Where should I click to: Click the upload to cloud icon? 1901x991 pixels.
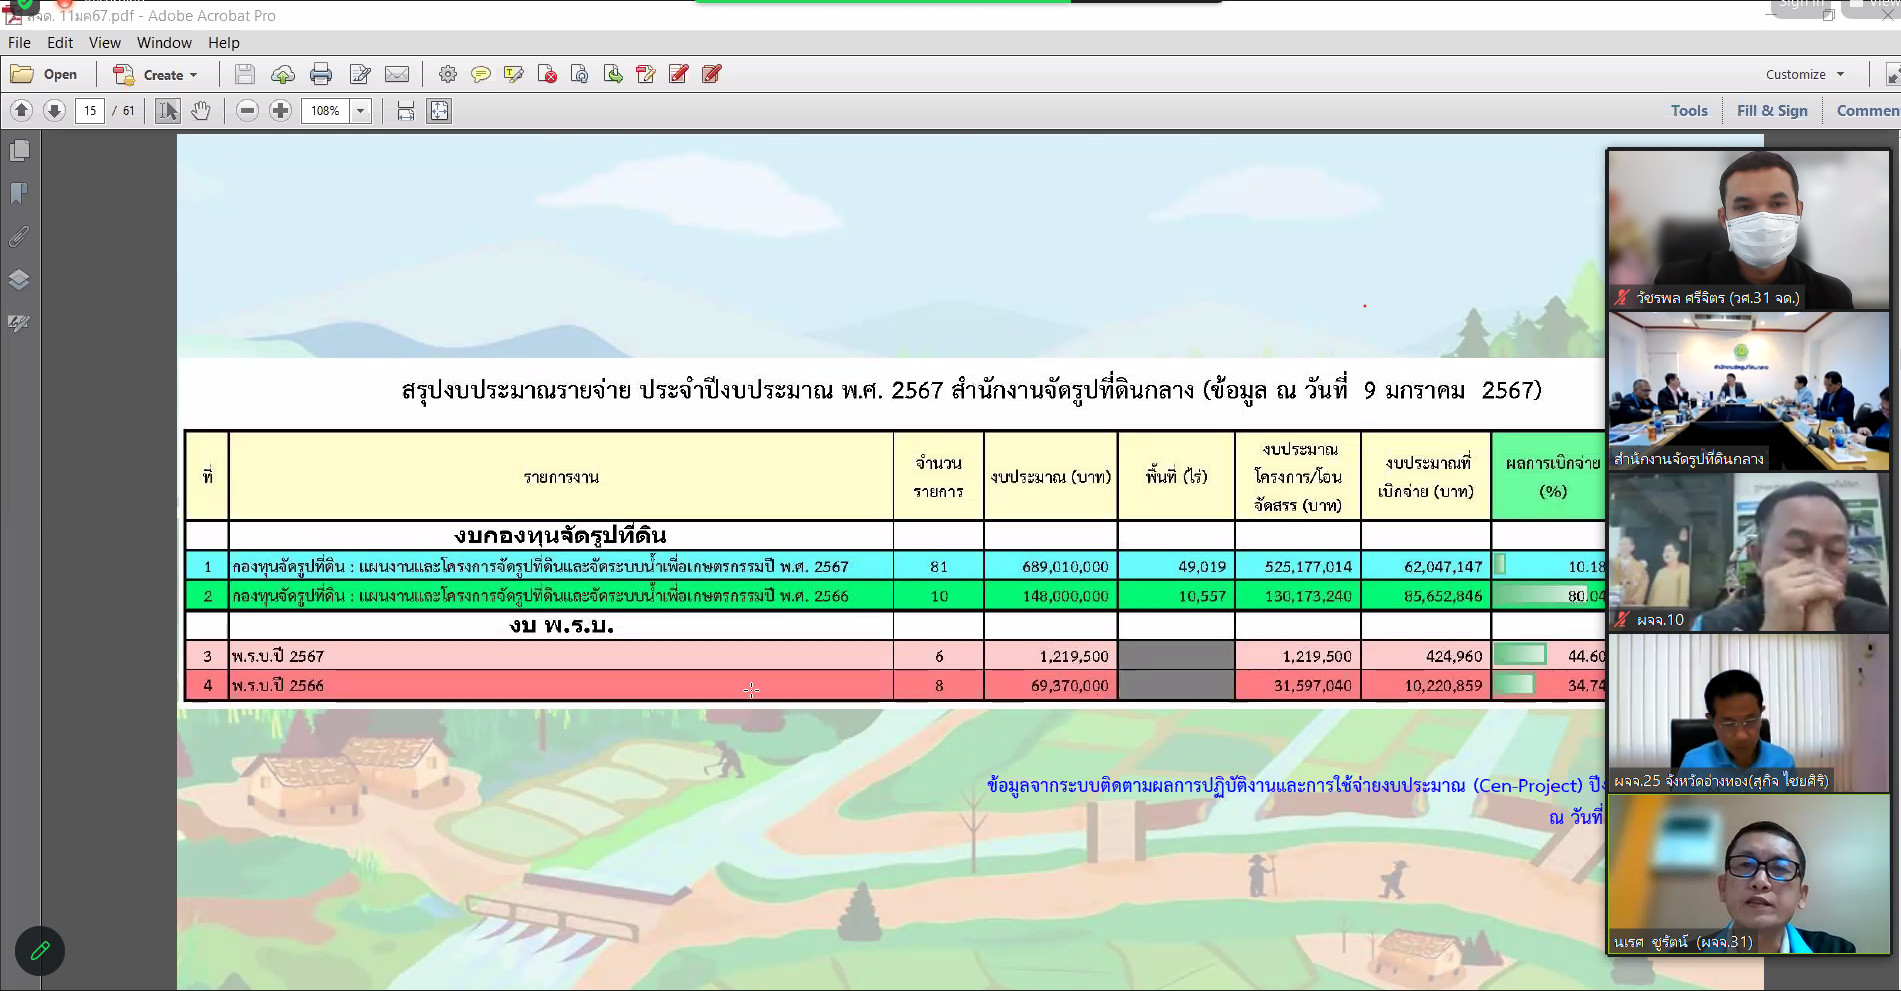pos(283,74)
